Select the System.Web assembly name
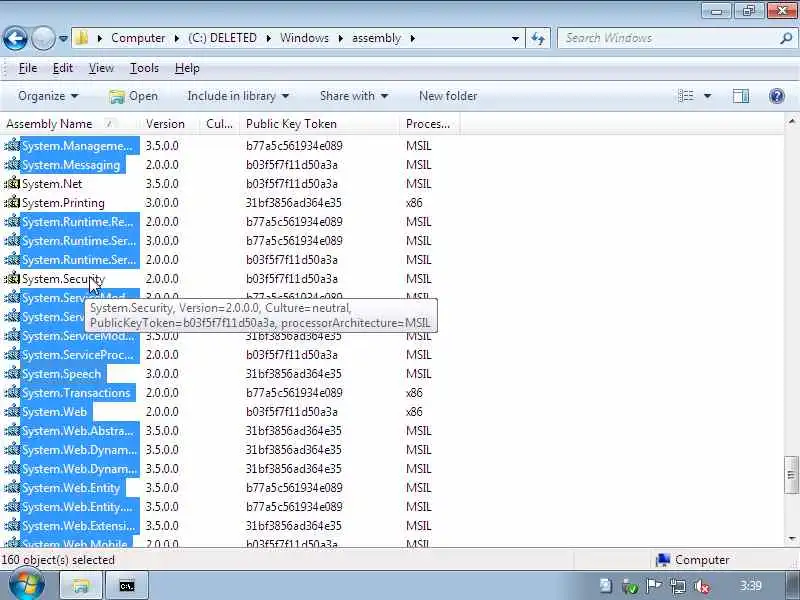Screen dimensions: 800x600 tap(55, 412)
